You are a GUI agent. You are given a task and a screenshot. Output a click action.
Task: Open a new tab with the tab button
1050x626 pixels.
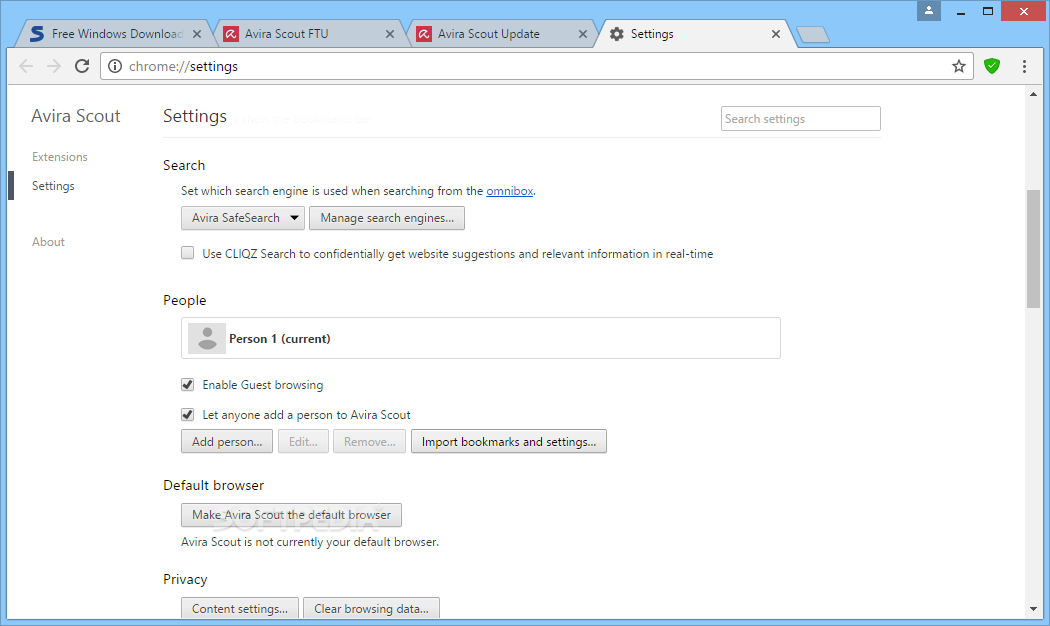tap(813, 35)
